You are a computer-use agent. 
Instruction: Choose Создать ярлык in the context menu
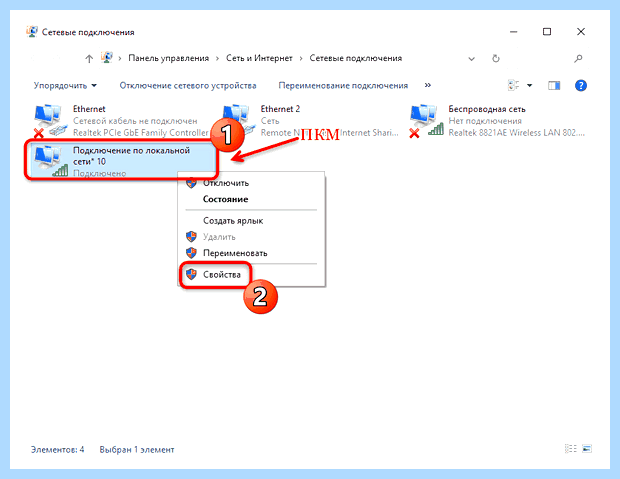click(x=251, y=220)
